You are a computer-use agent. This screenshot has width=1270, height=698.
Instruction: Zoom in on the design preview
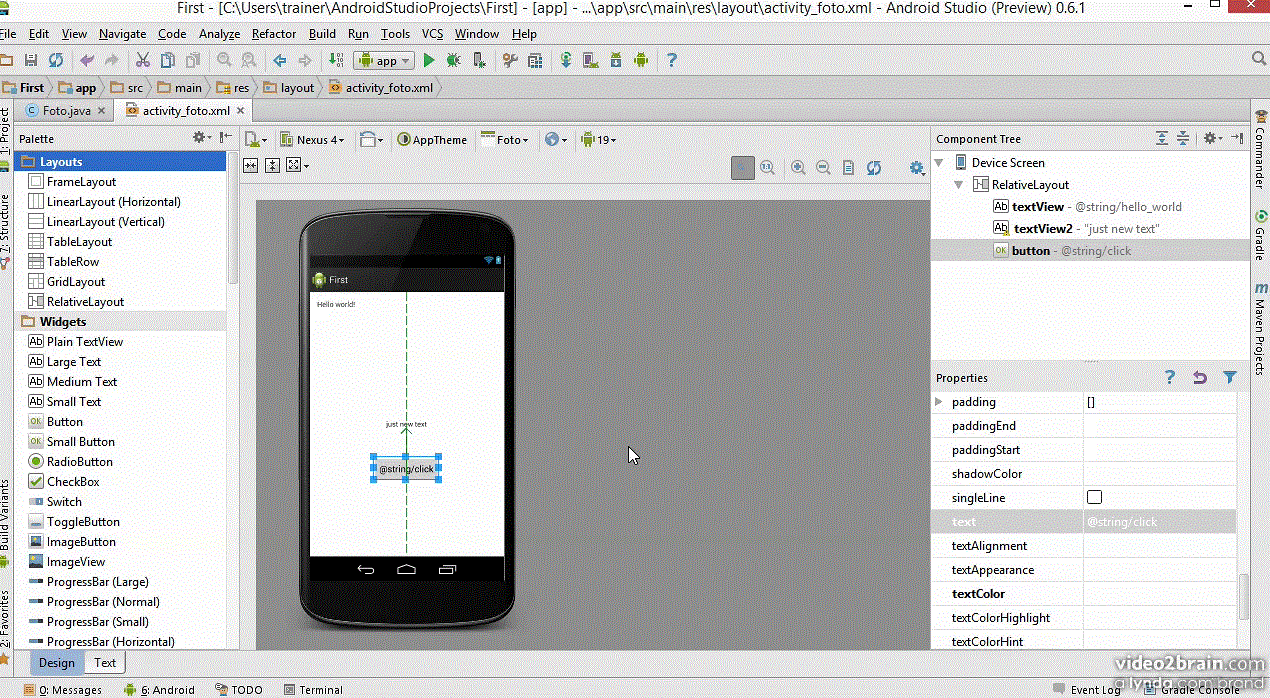pos(798,168)
